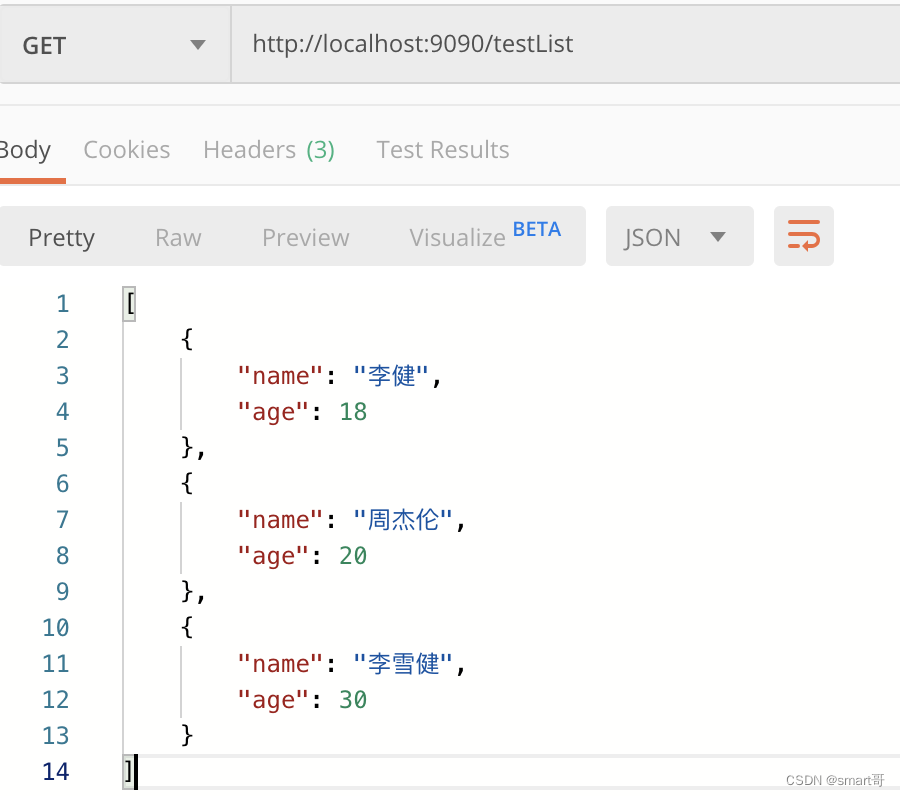Click the age value 30

pyautogui.click(x=353, y=700)
